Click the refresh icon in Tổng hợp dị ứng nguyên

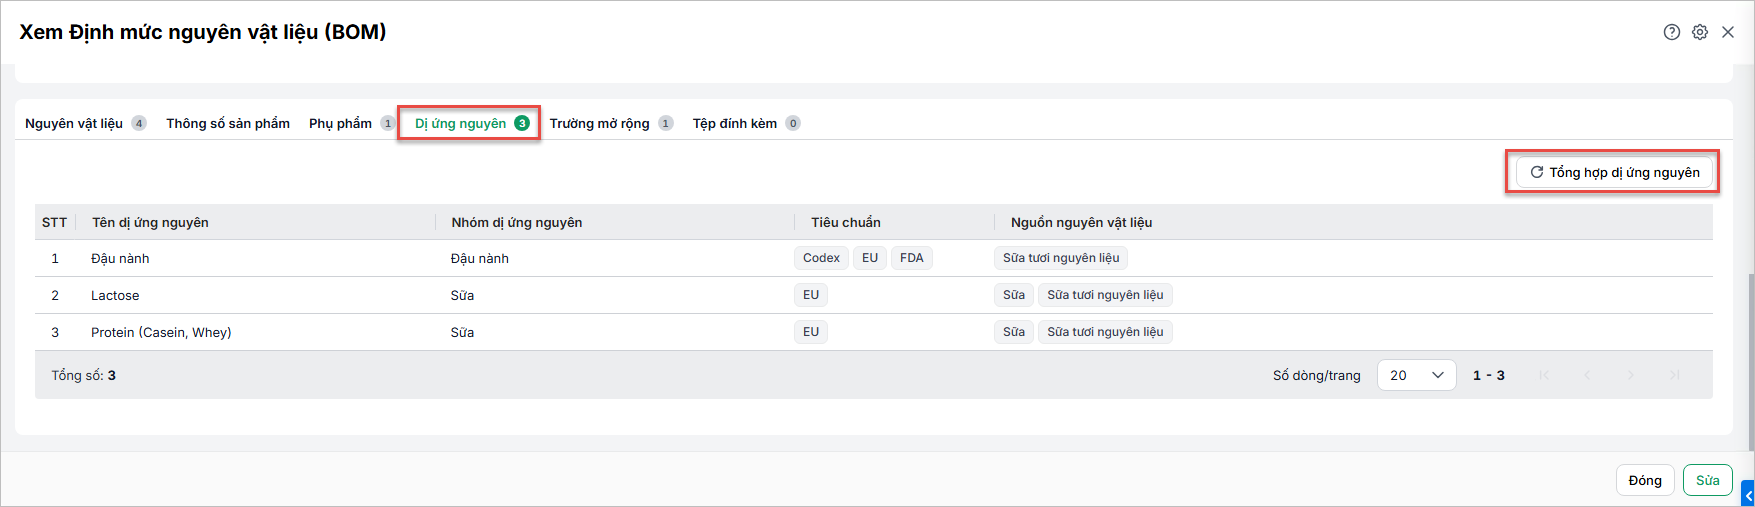point(1537,172)
